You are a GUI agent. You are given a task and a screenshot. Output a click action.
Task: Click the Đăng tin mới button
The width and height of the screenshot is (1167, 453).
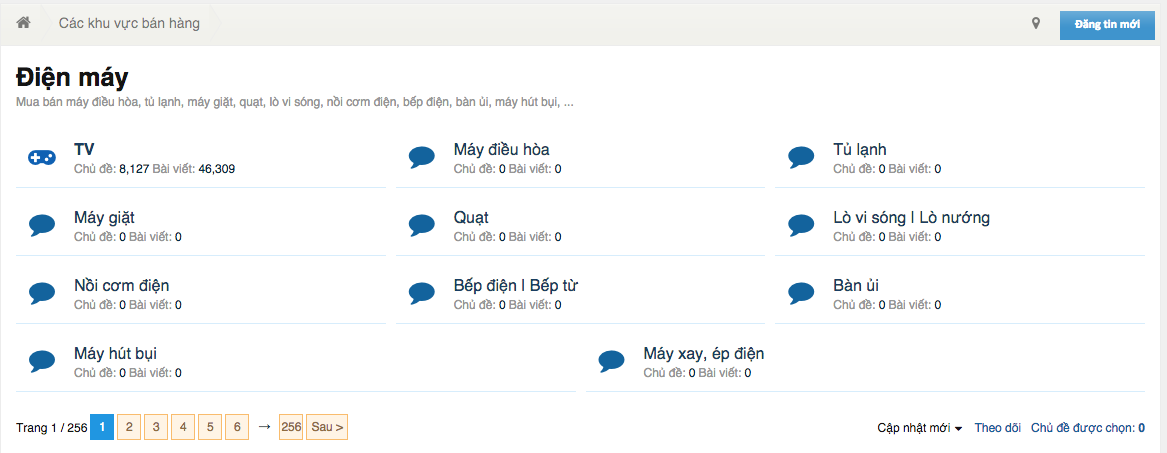pos(1107,25)
